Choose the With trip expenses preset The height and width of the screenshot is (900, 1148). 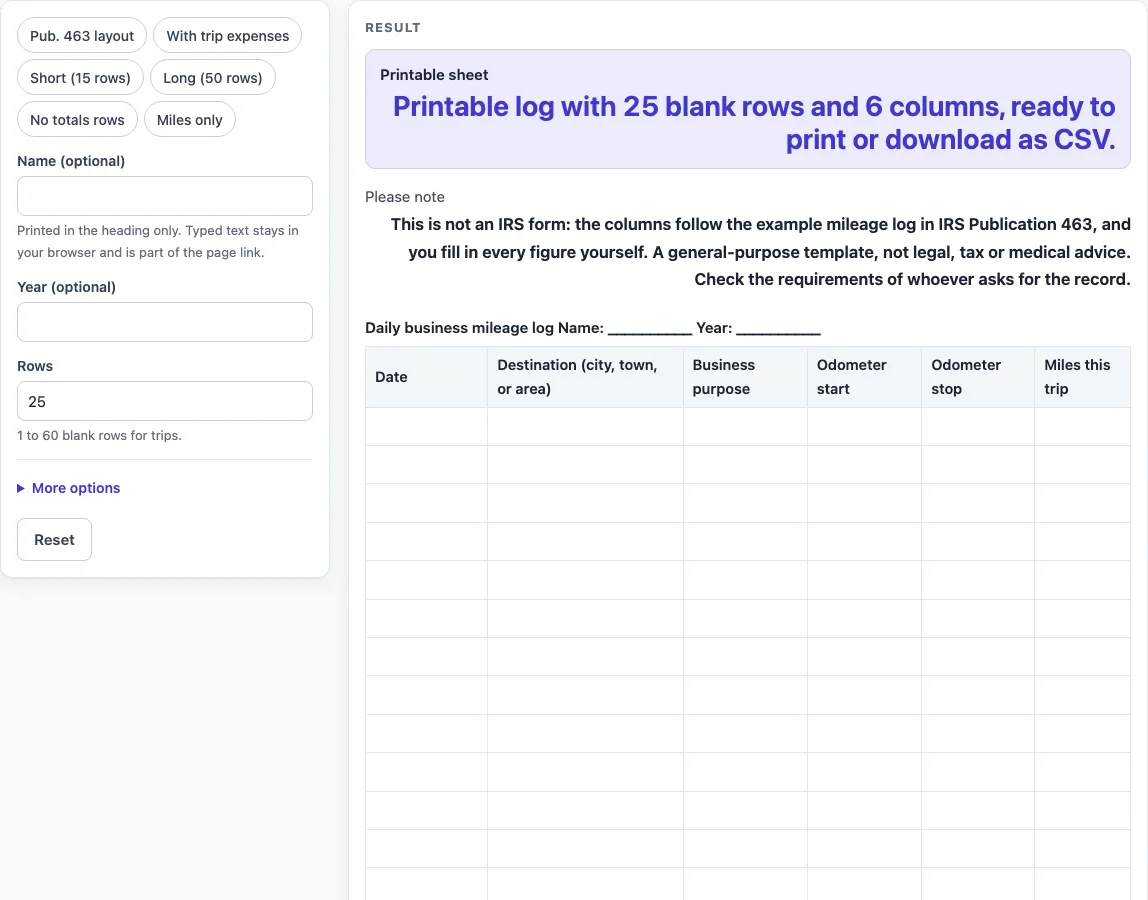click(228, 36)
